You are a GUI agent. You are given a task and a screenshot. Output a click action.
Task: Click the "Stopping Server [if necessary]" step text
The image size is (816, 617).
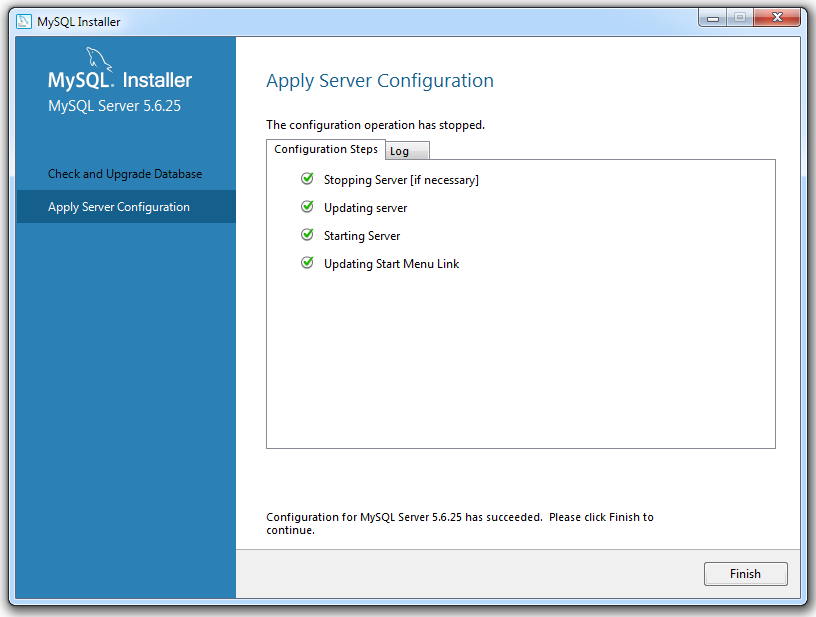pyautogui.click(x=401, y=180)
